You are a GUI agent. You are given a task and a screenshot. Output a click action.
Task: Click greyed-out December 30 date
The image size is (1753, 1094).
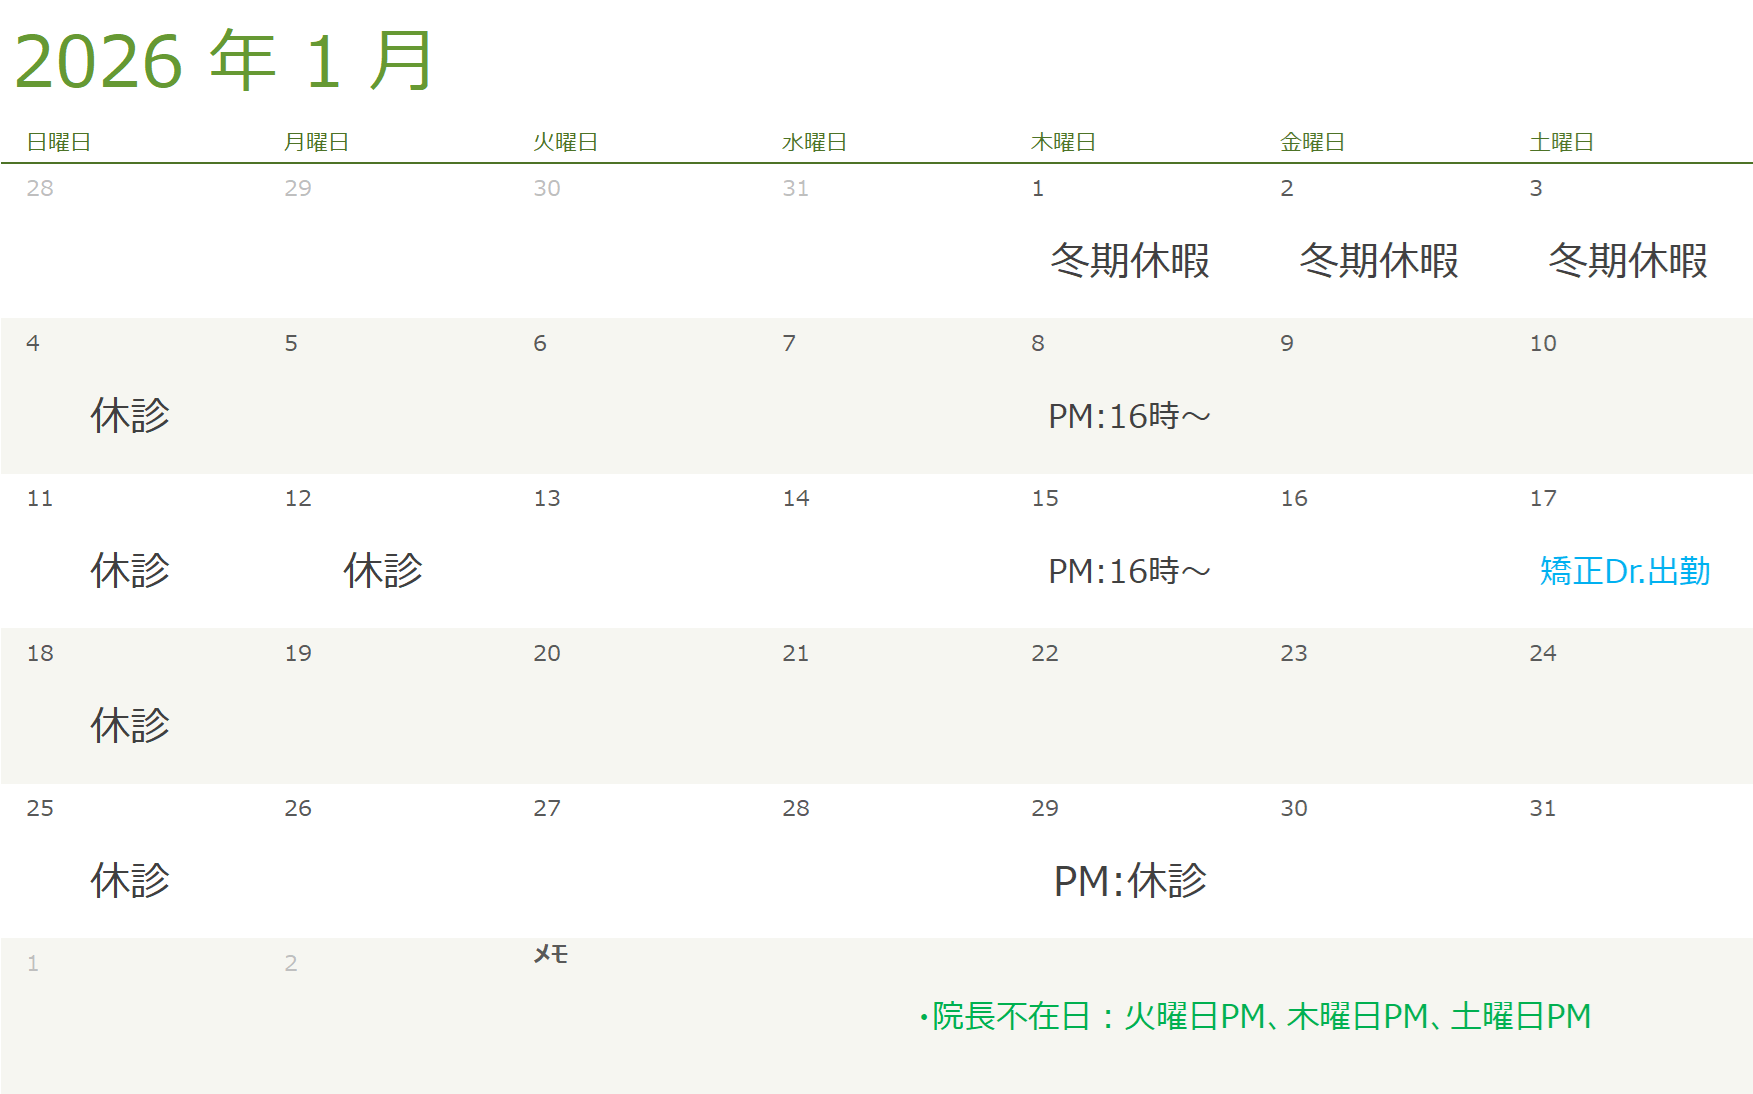pyautogui.click(x=546, y=188)
